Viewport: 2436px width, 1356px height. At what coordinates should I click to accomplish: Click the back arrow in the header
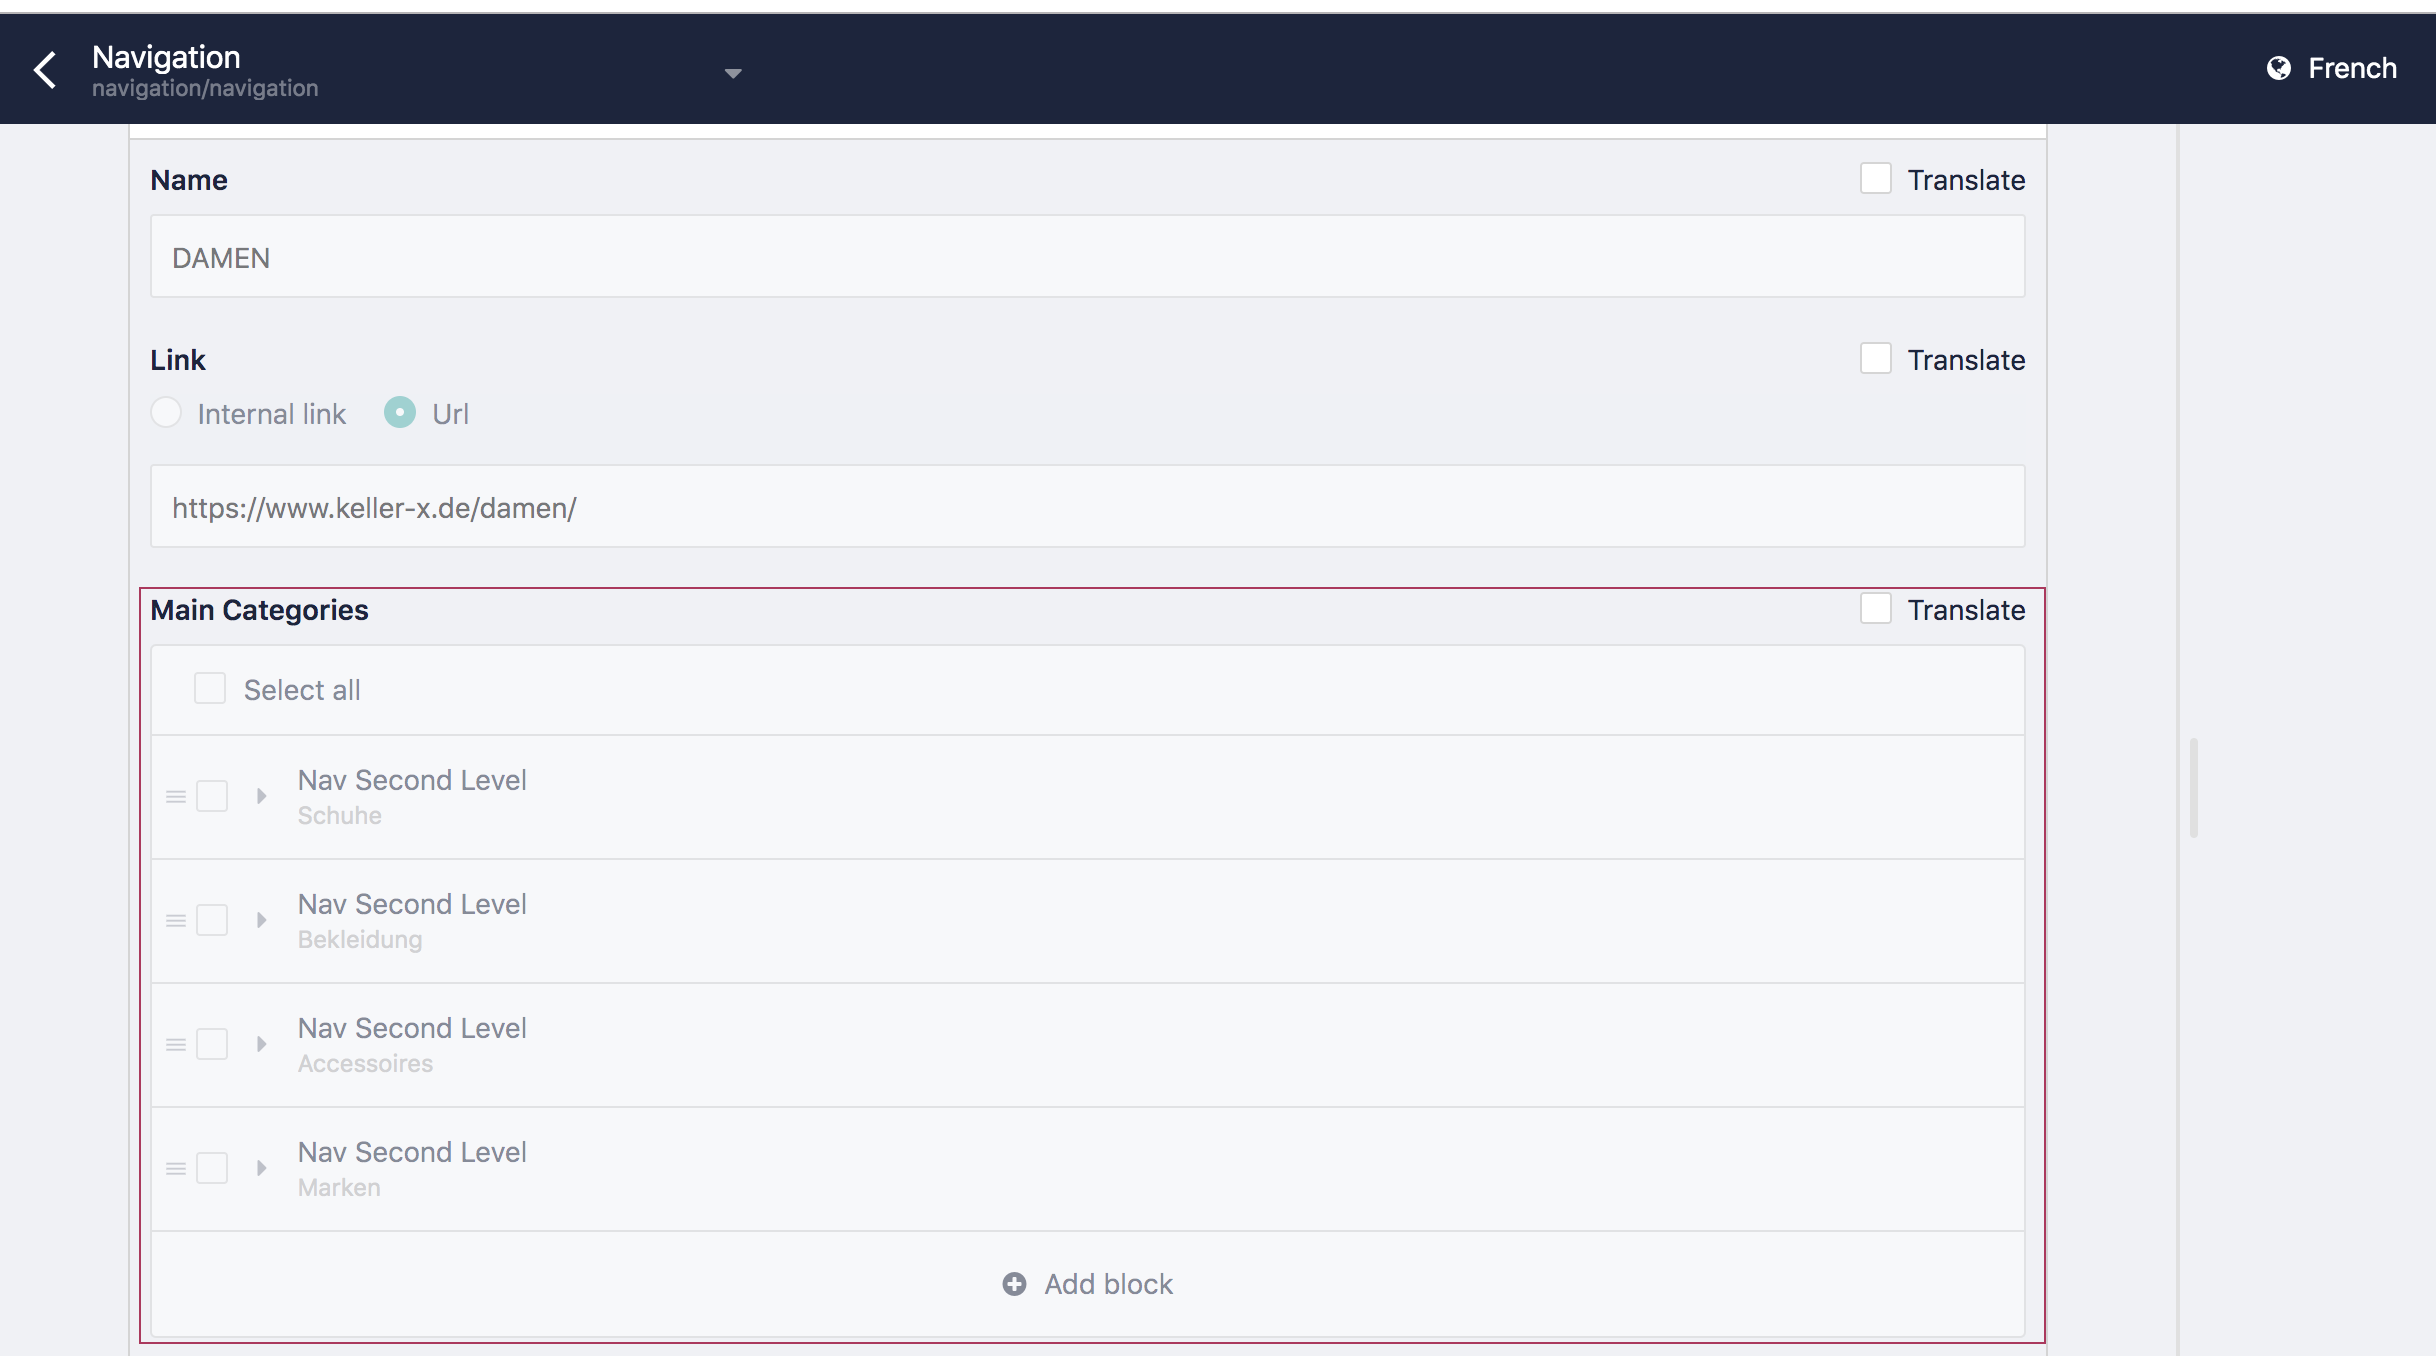point(45,69)
